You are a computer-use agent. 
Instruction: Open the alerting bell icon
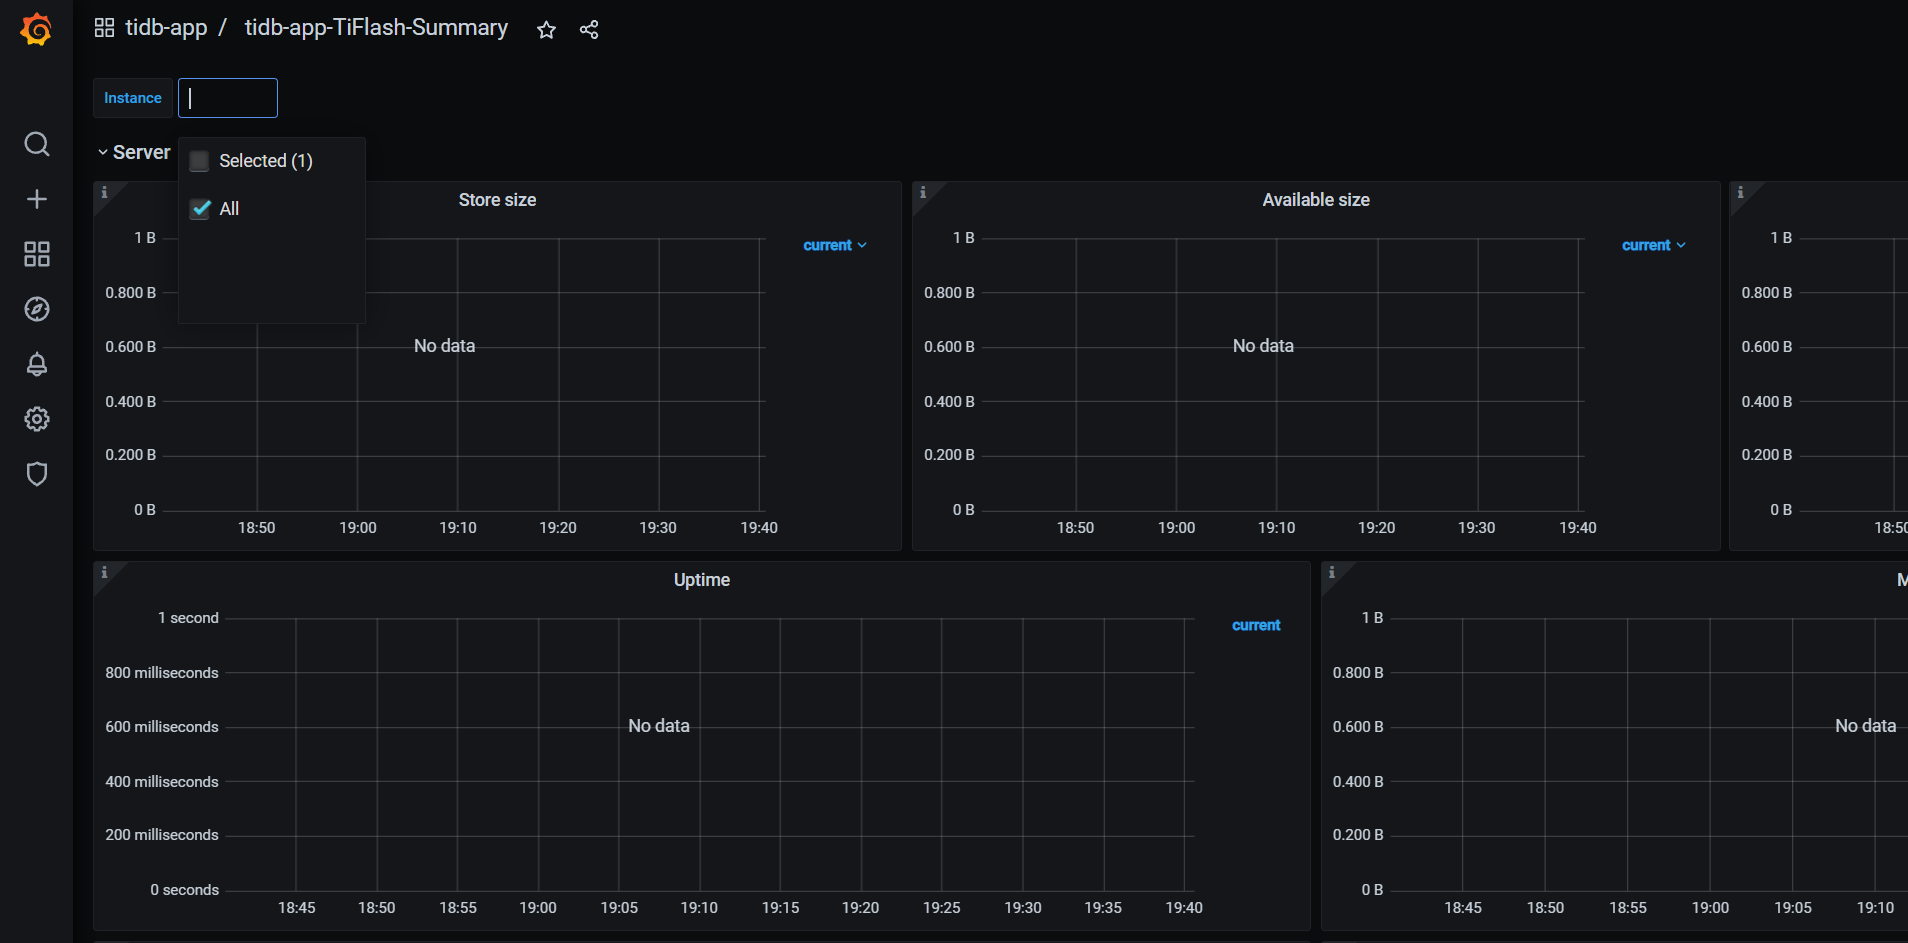pyautogui.click(x=37, y=364)
